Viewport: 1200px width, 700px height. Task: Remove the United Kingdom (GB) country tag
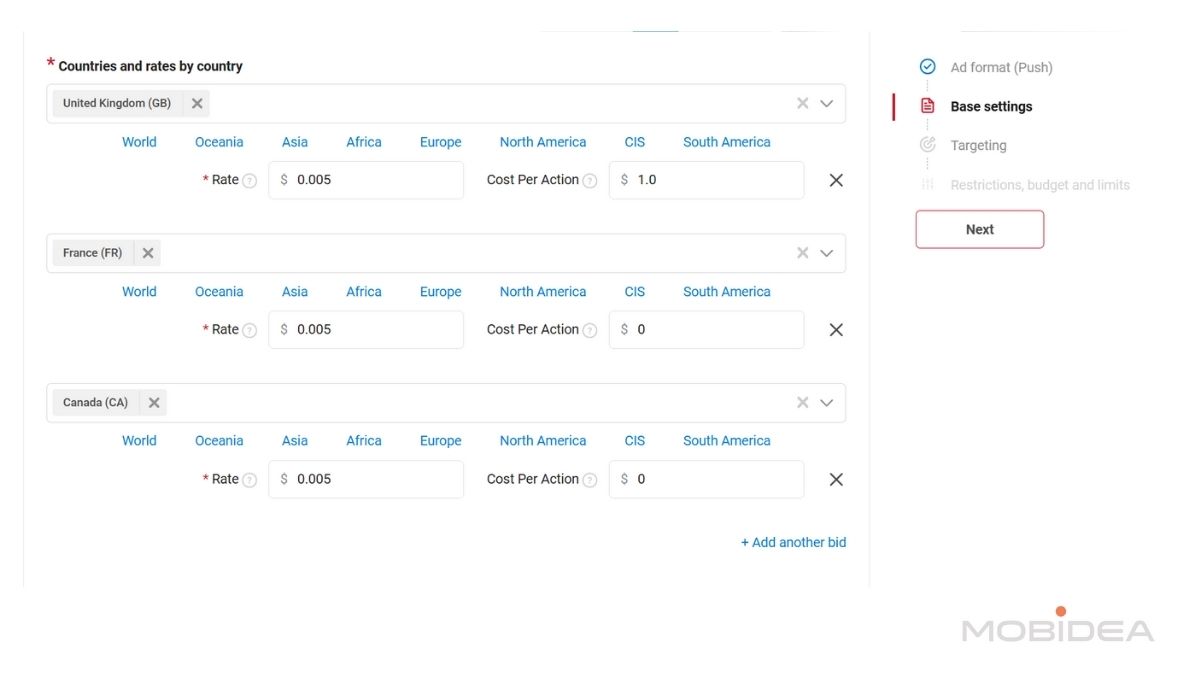[x=197, y=103]
